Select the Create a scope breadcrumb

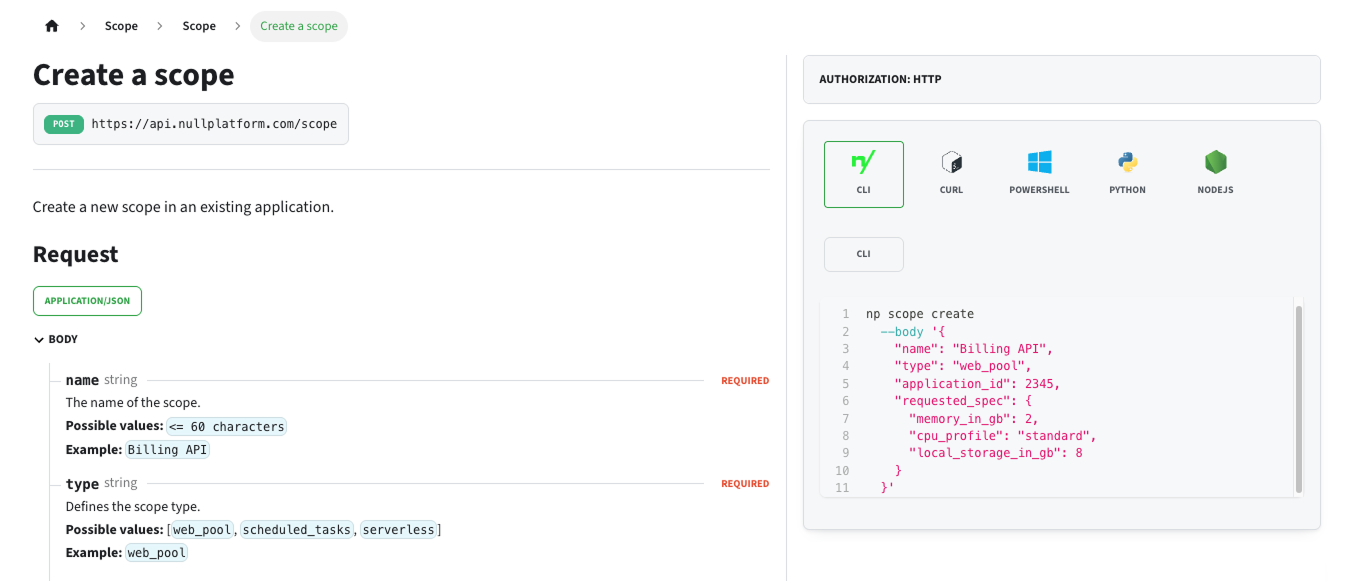298,26
